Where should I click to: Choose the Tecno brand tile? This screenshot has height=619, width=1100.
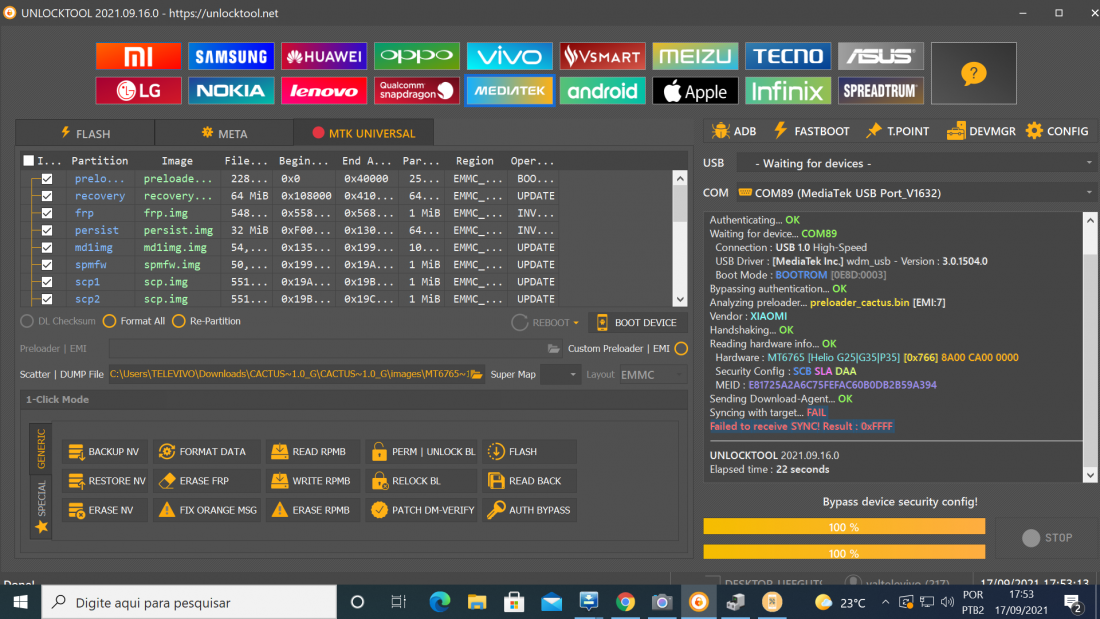coord(788,56)
